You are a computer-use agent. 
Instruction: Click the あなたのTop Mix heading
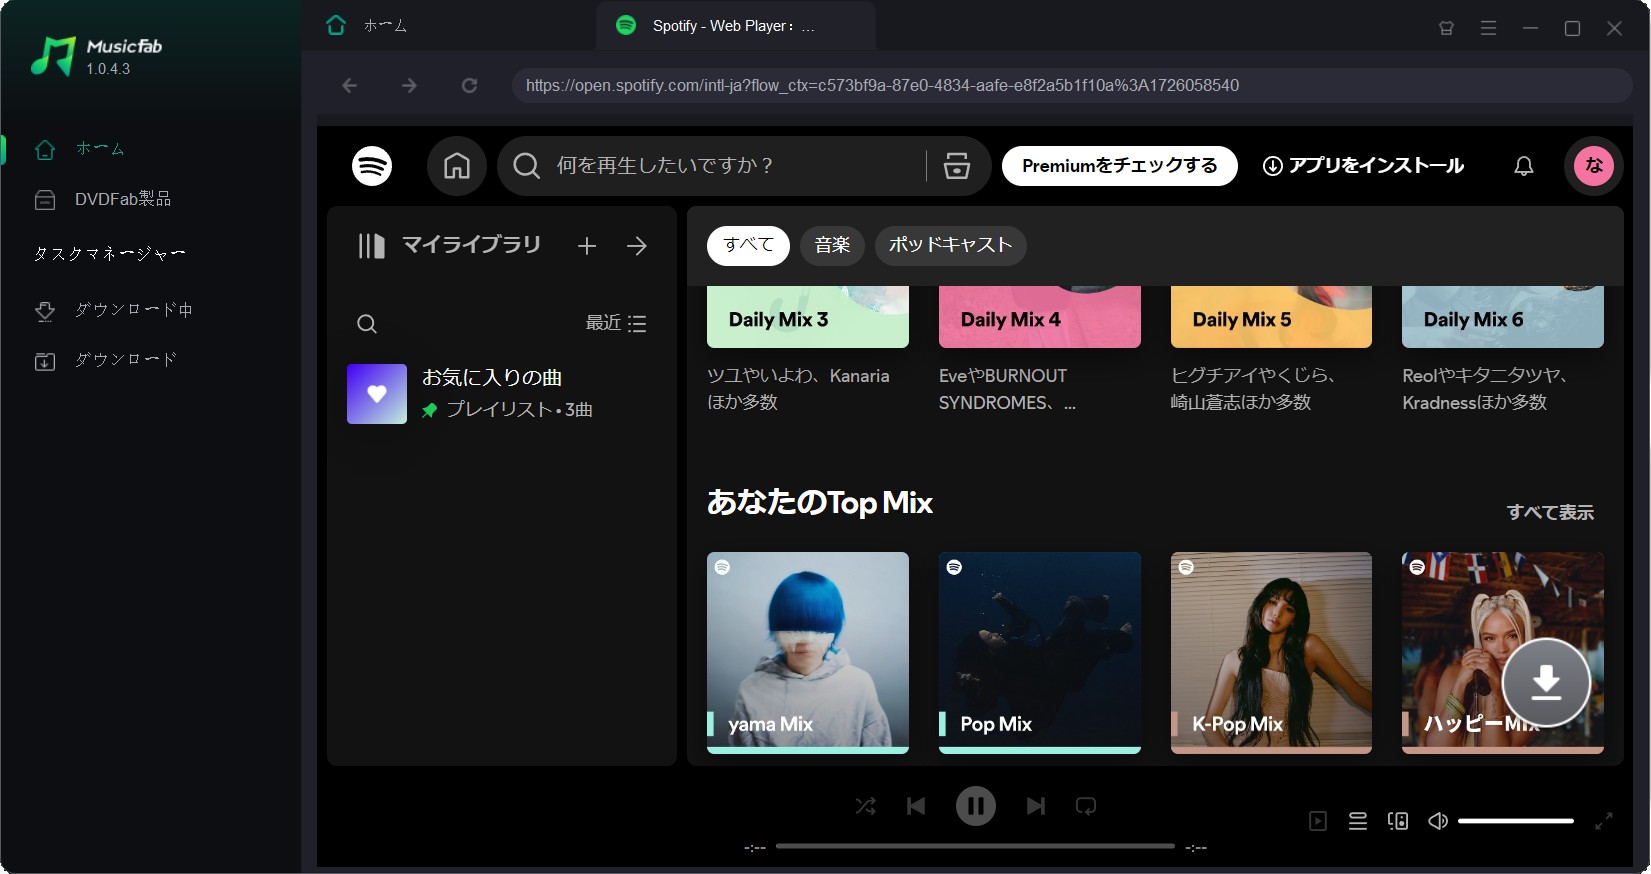tap(820, 502)
